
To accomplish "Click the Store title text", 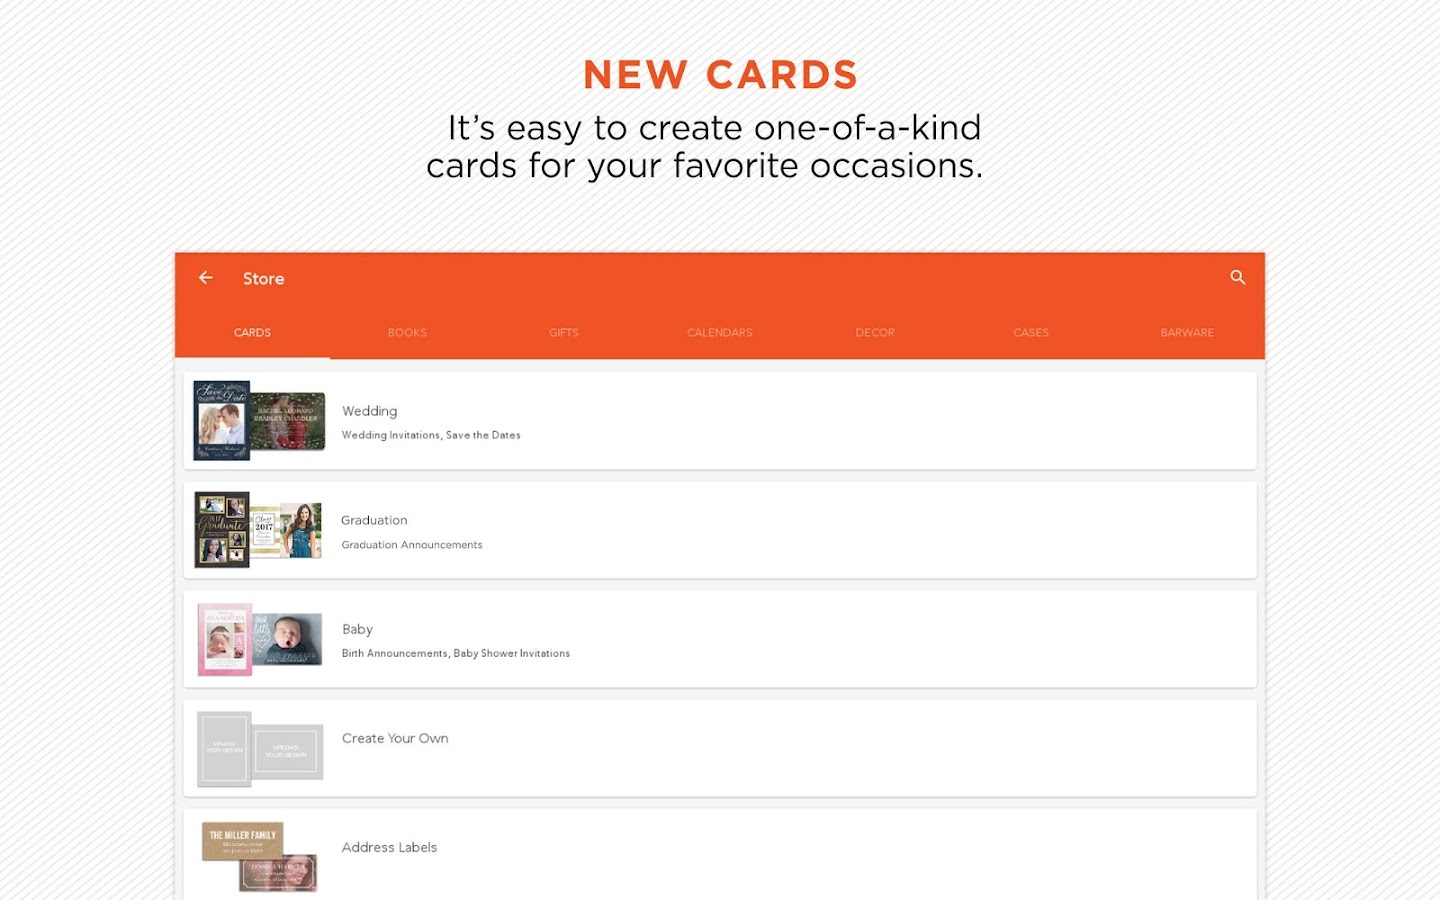I will click(x=263, y=279).
